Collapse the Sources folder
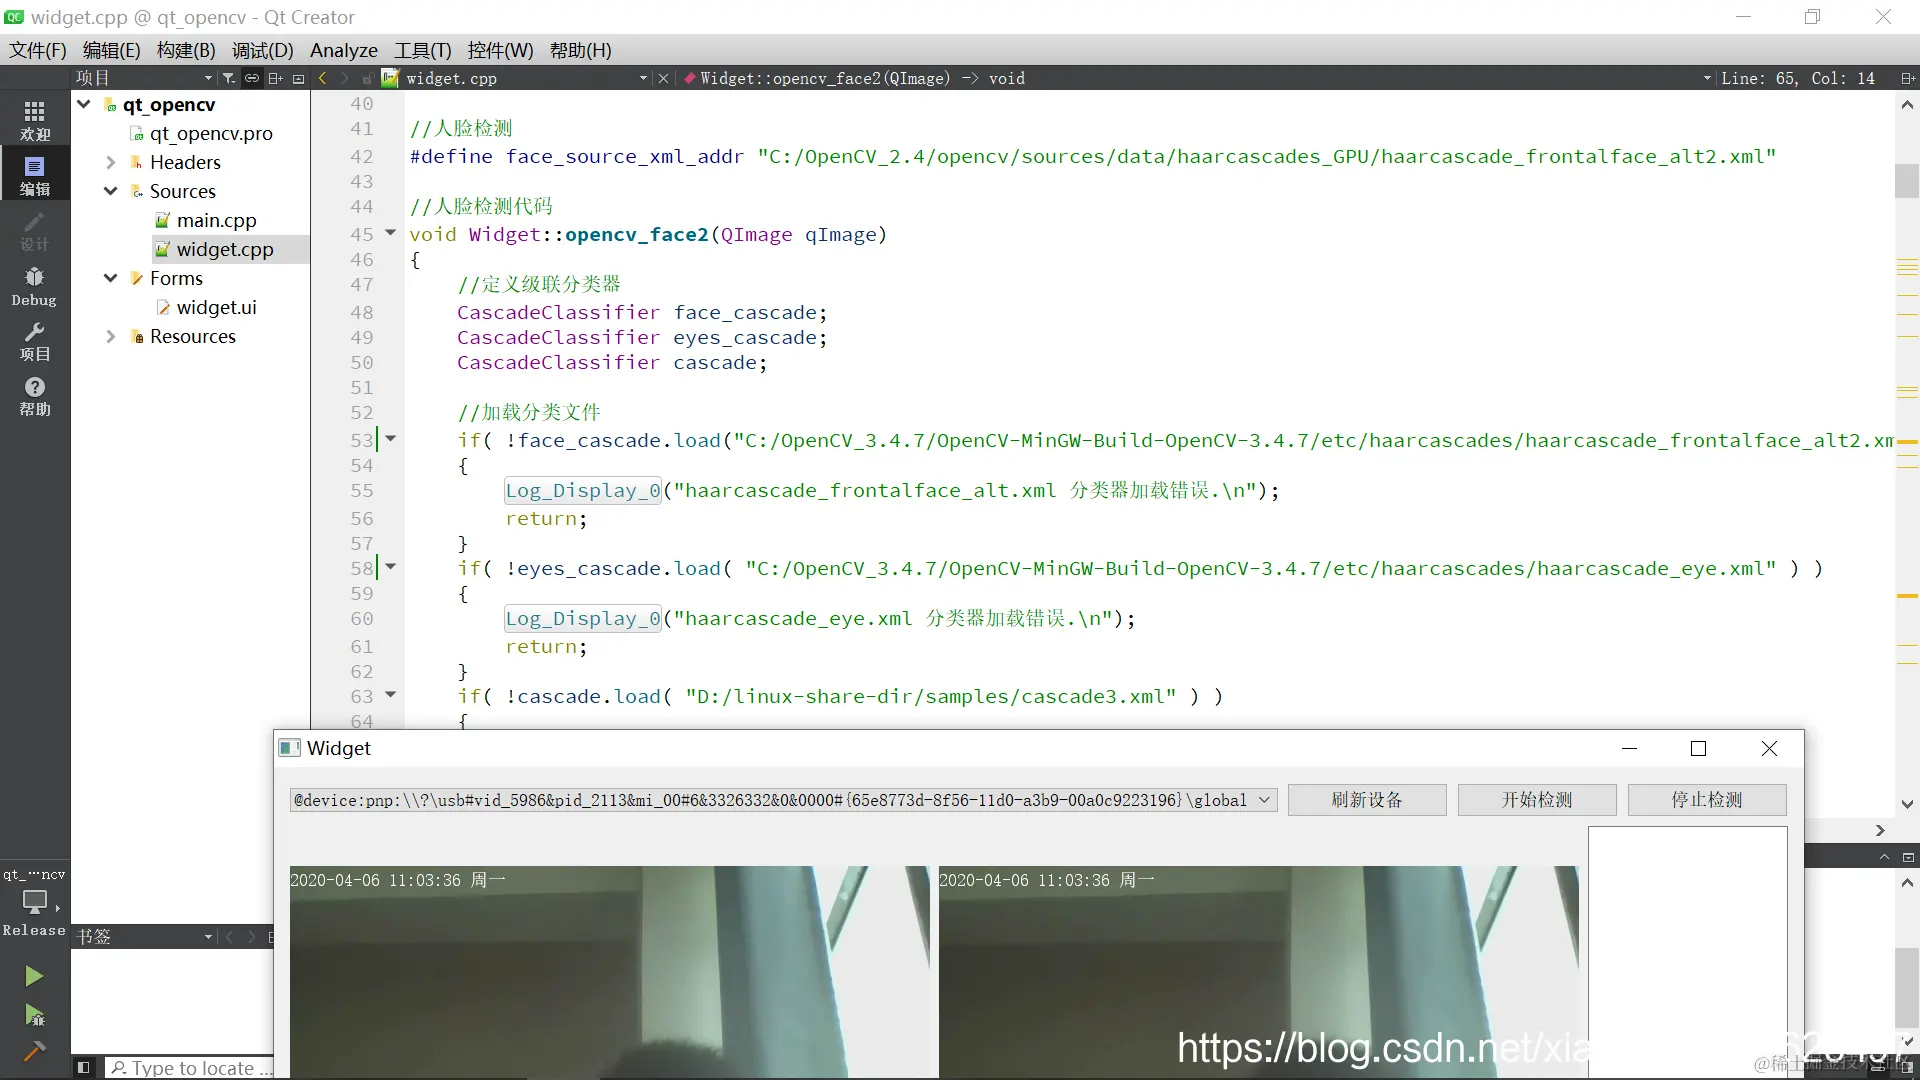The image size is (1920, 1080). point(111,191)
